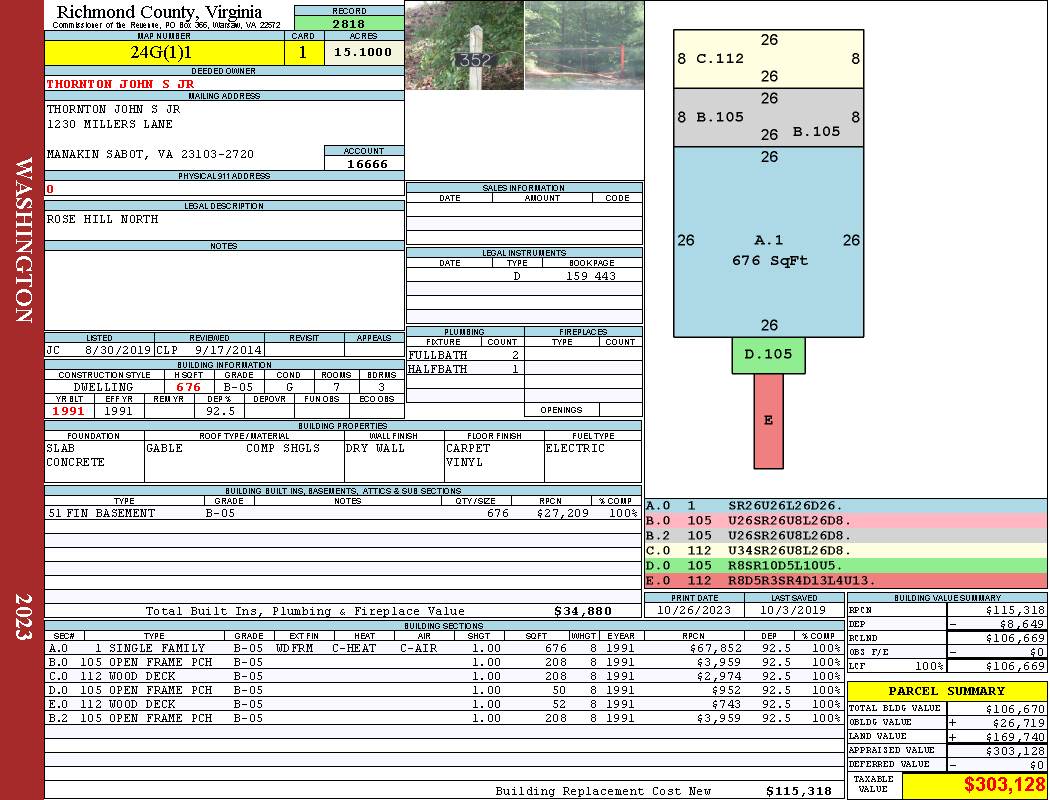Image resolution: width=1050 pixels, height=800 pixels.
Task: Click the A.0 SINGLE FAMILY building section row
Action: coord(444,648)
